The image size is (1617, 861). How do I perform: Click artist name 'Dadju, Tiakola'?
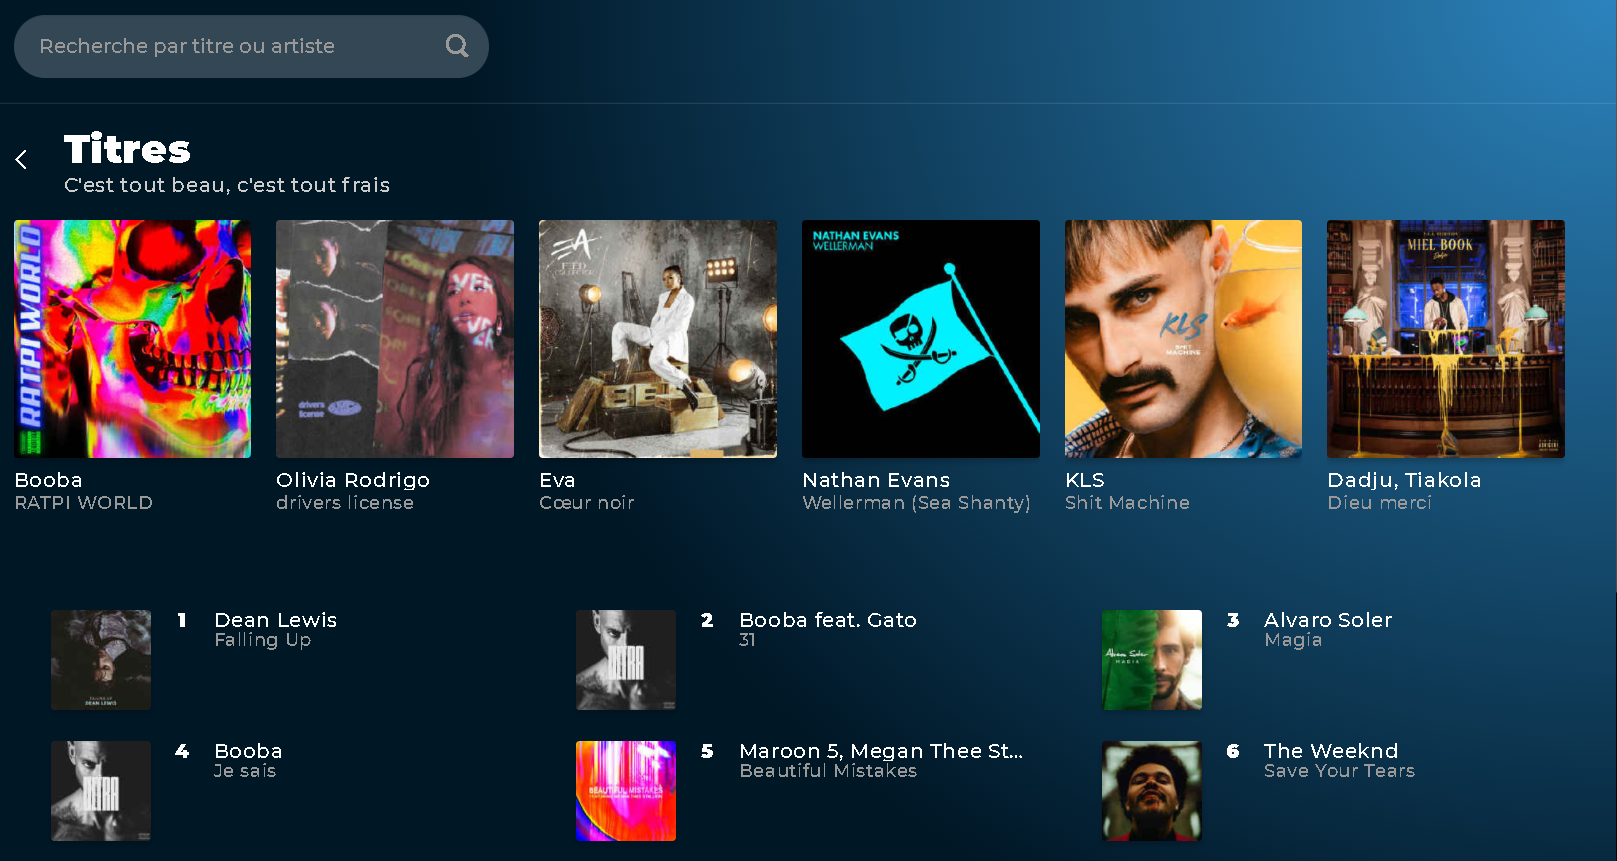(1404, 480)
